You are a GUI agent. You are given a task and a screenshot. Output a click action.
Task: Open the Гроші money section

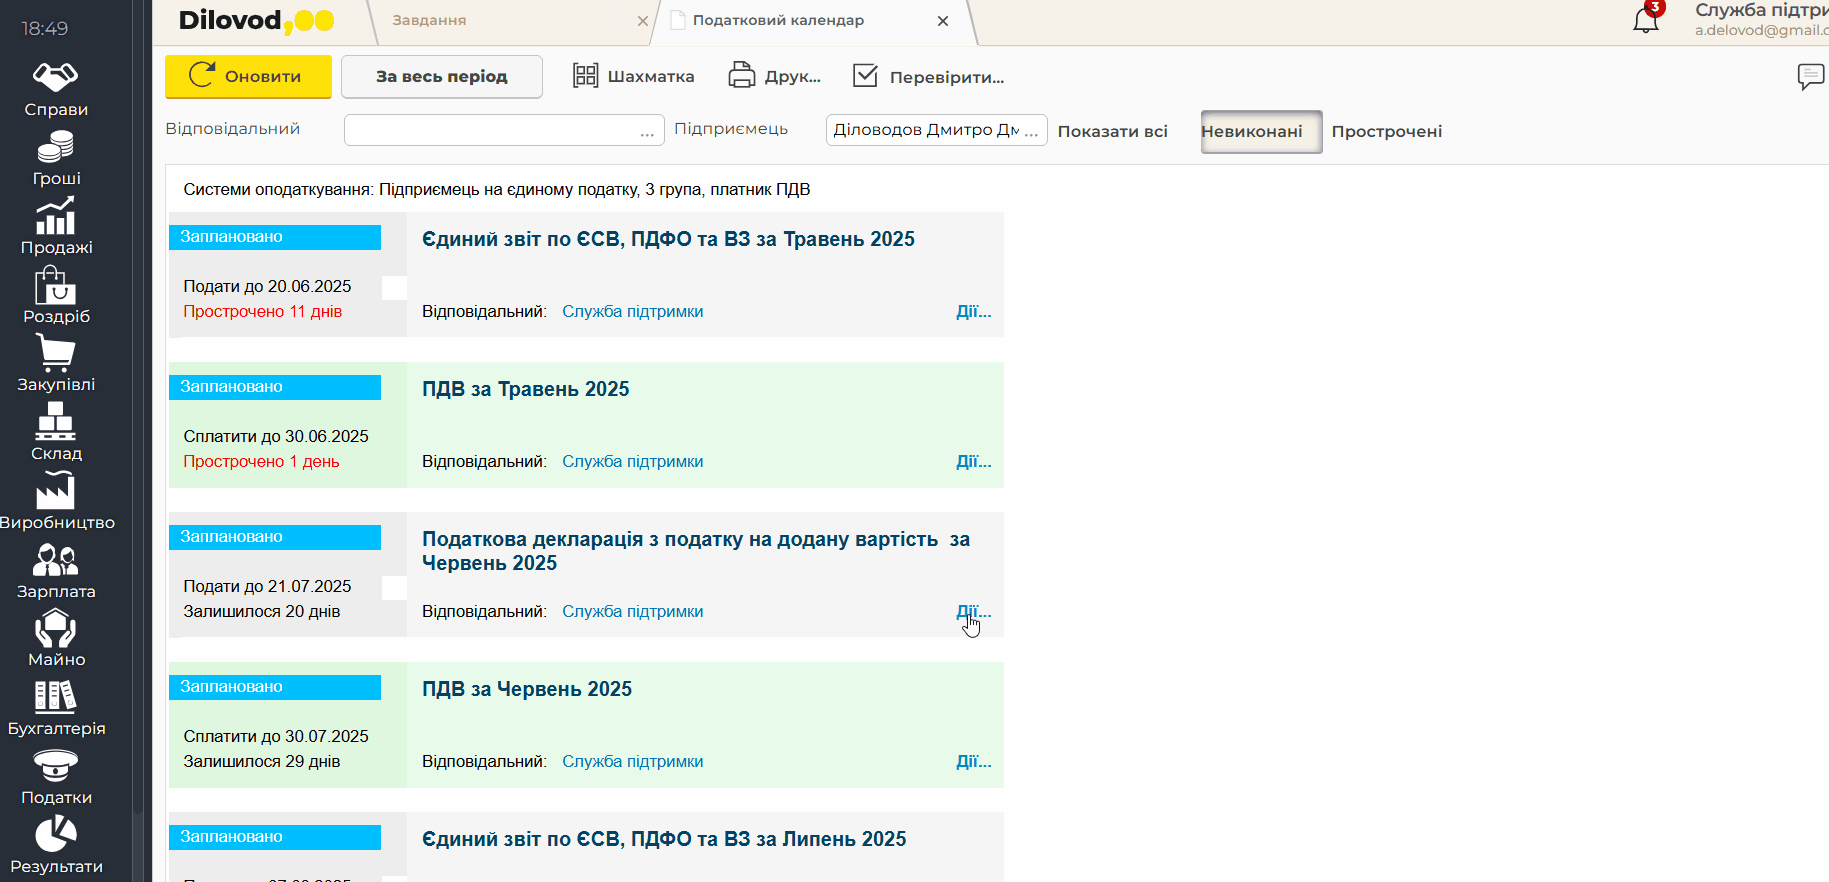(56, 159)
